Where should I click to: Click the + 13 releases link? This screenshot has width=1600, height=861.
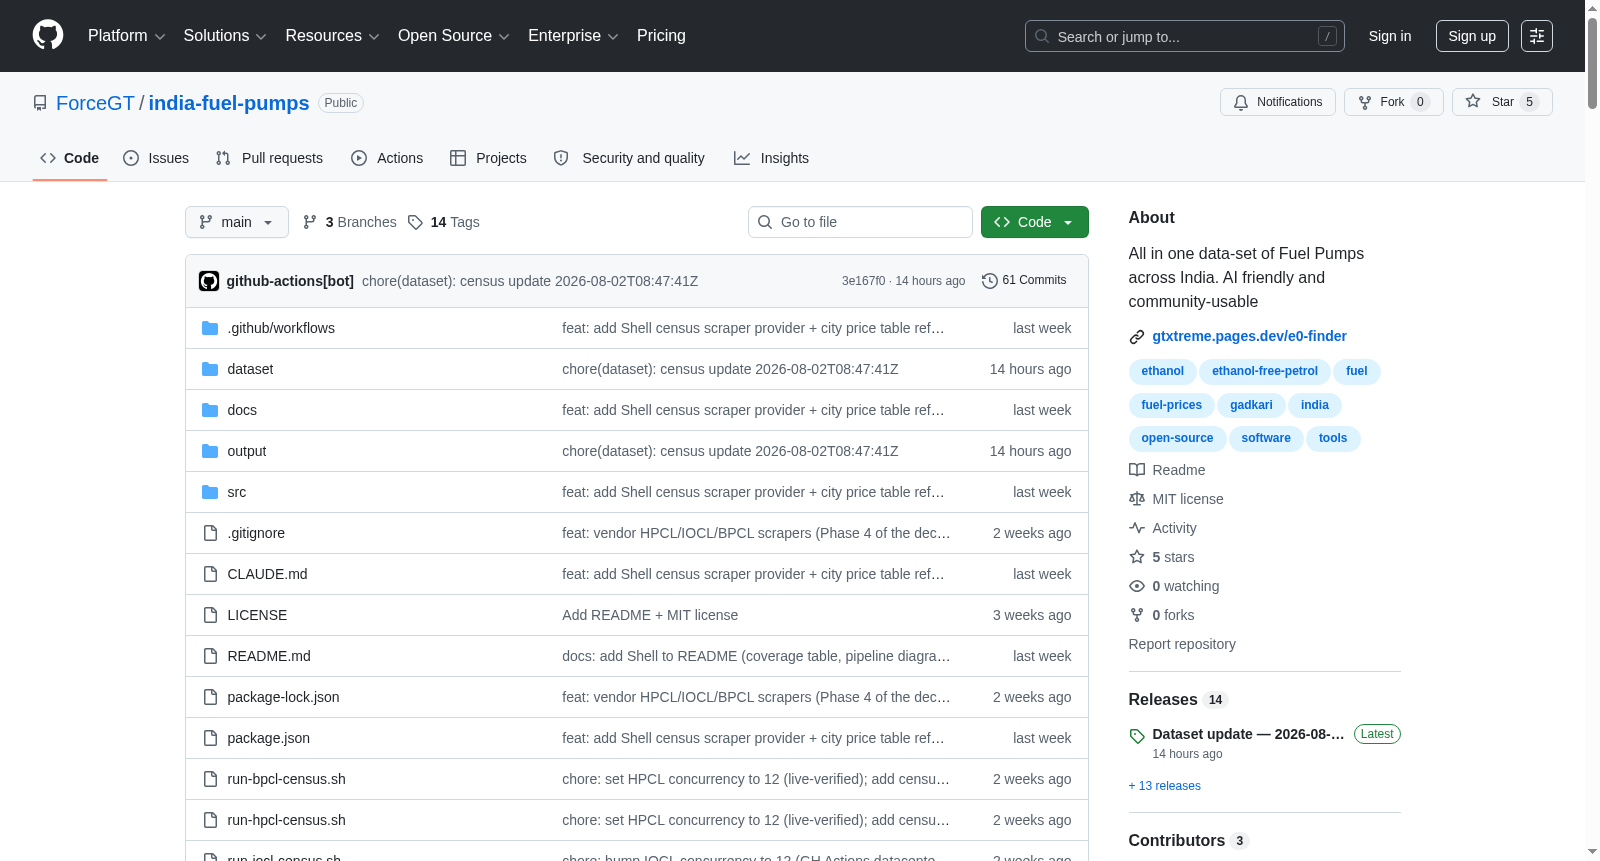tap(1165, 786)
